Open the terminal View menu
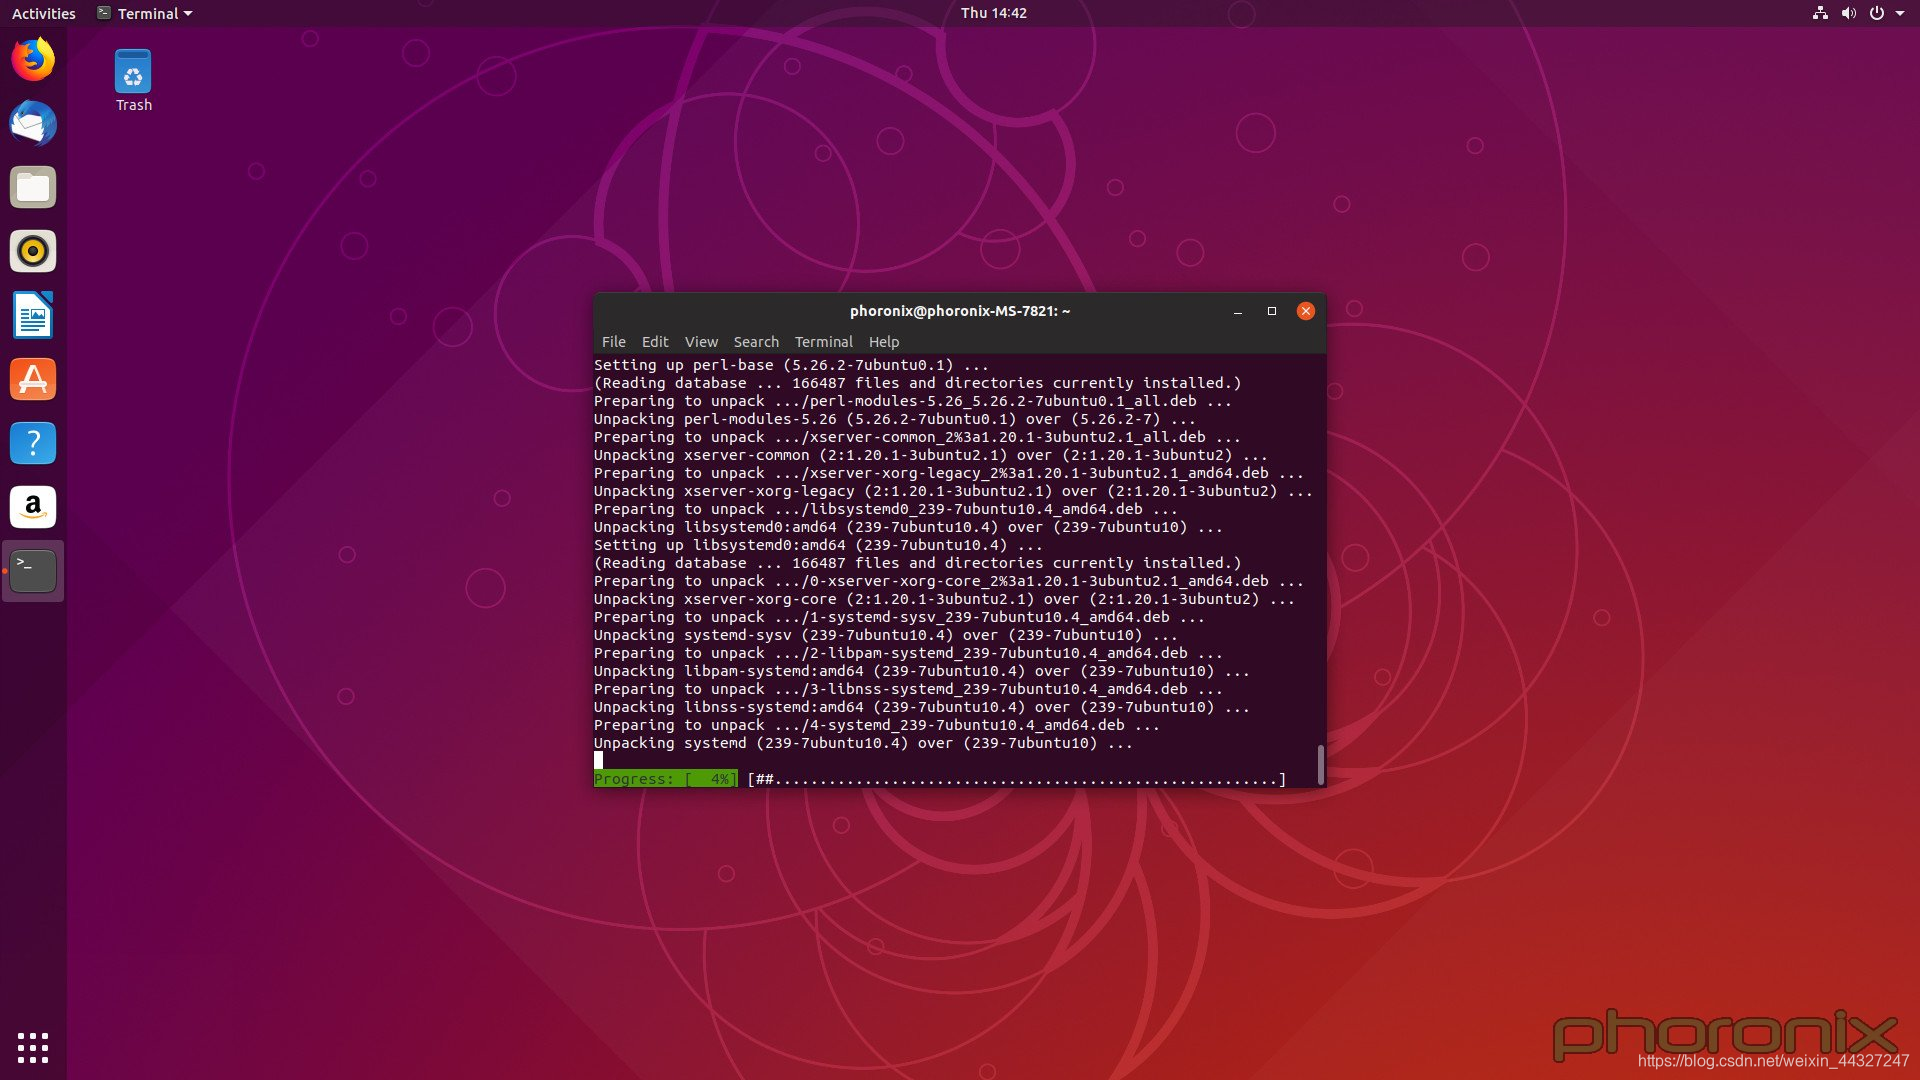This screenshot has width=1920, height=1080. (x=701, y=342)
